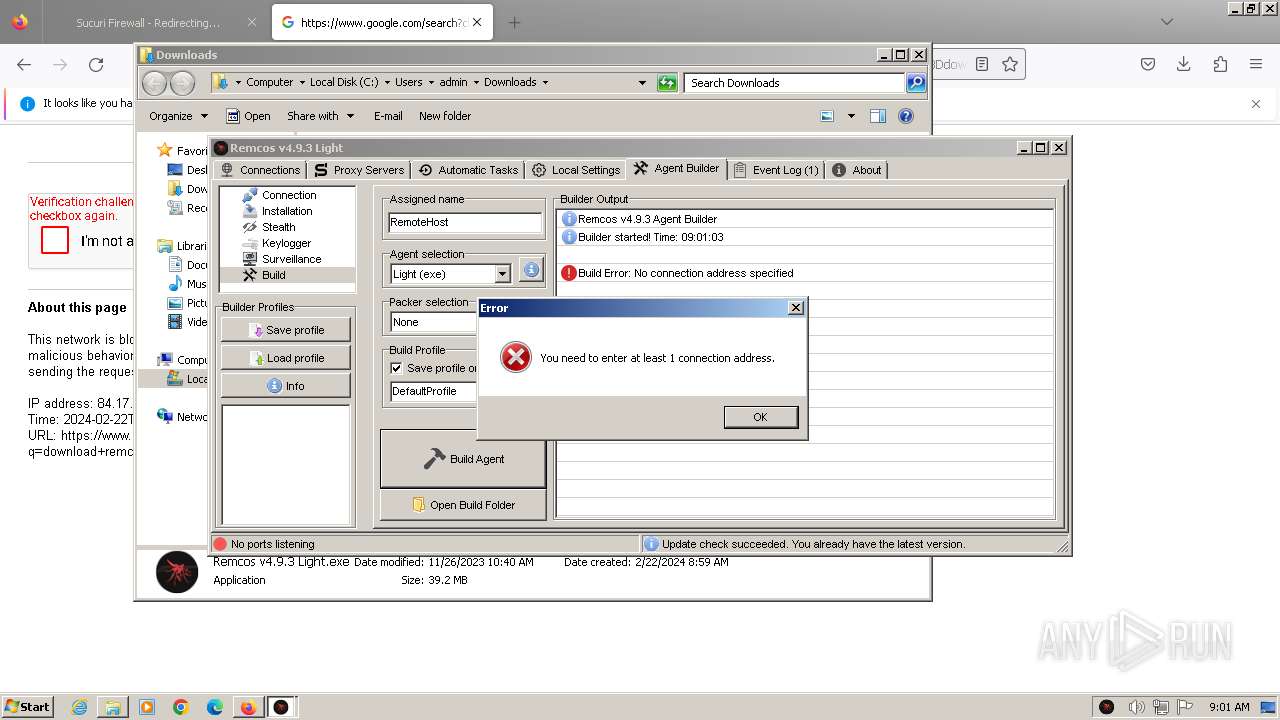
Task: Open the Agent selection dropdown
Action: pos(502,274)
